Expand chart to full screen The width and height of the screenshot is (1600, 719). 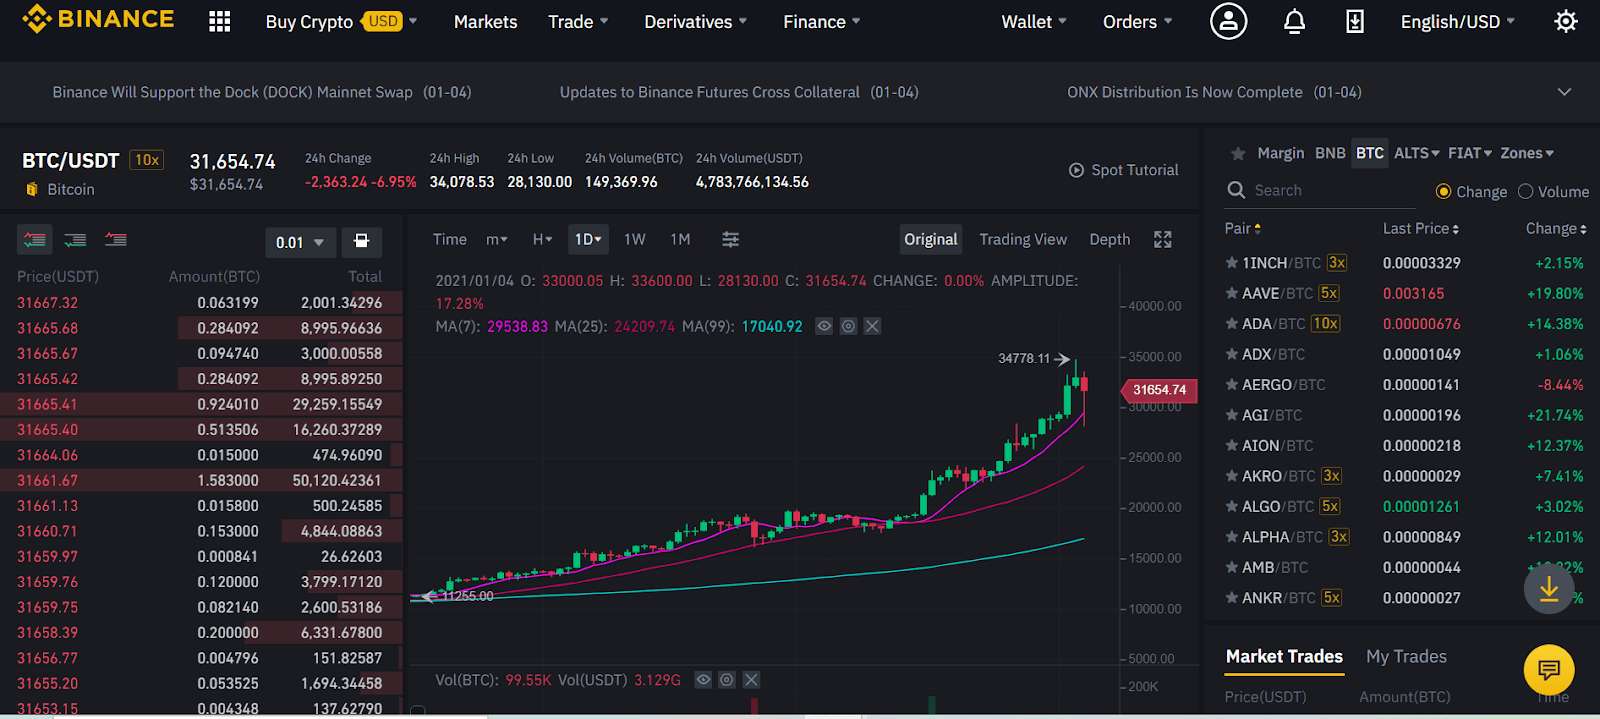[x=1162, y=239]
